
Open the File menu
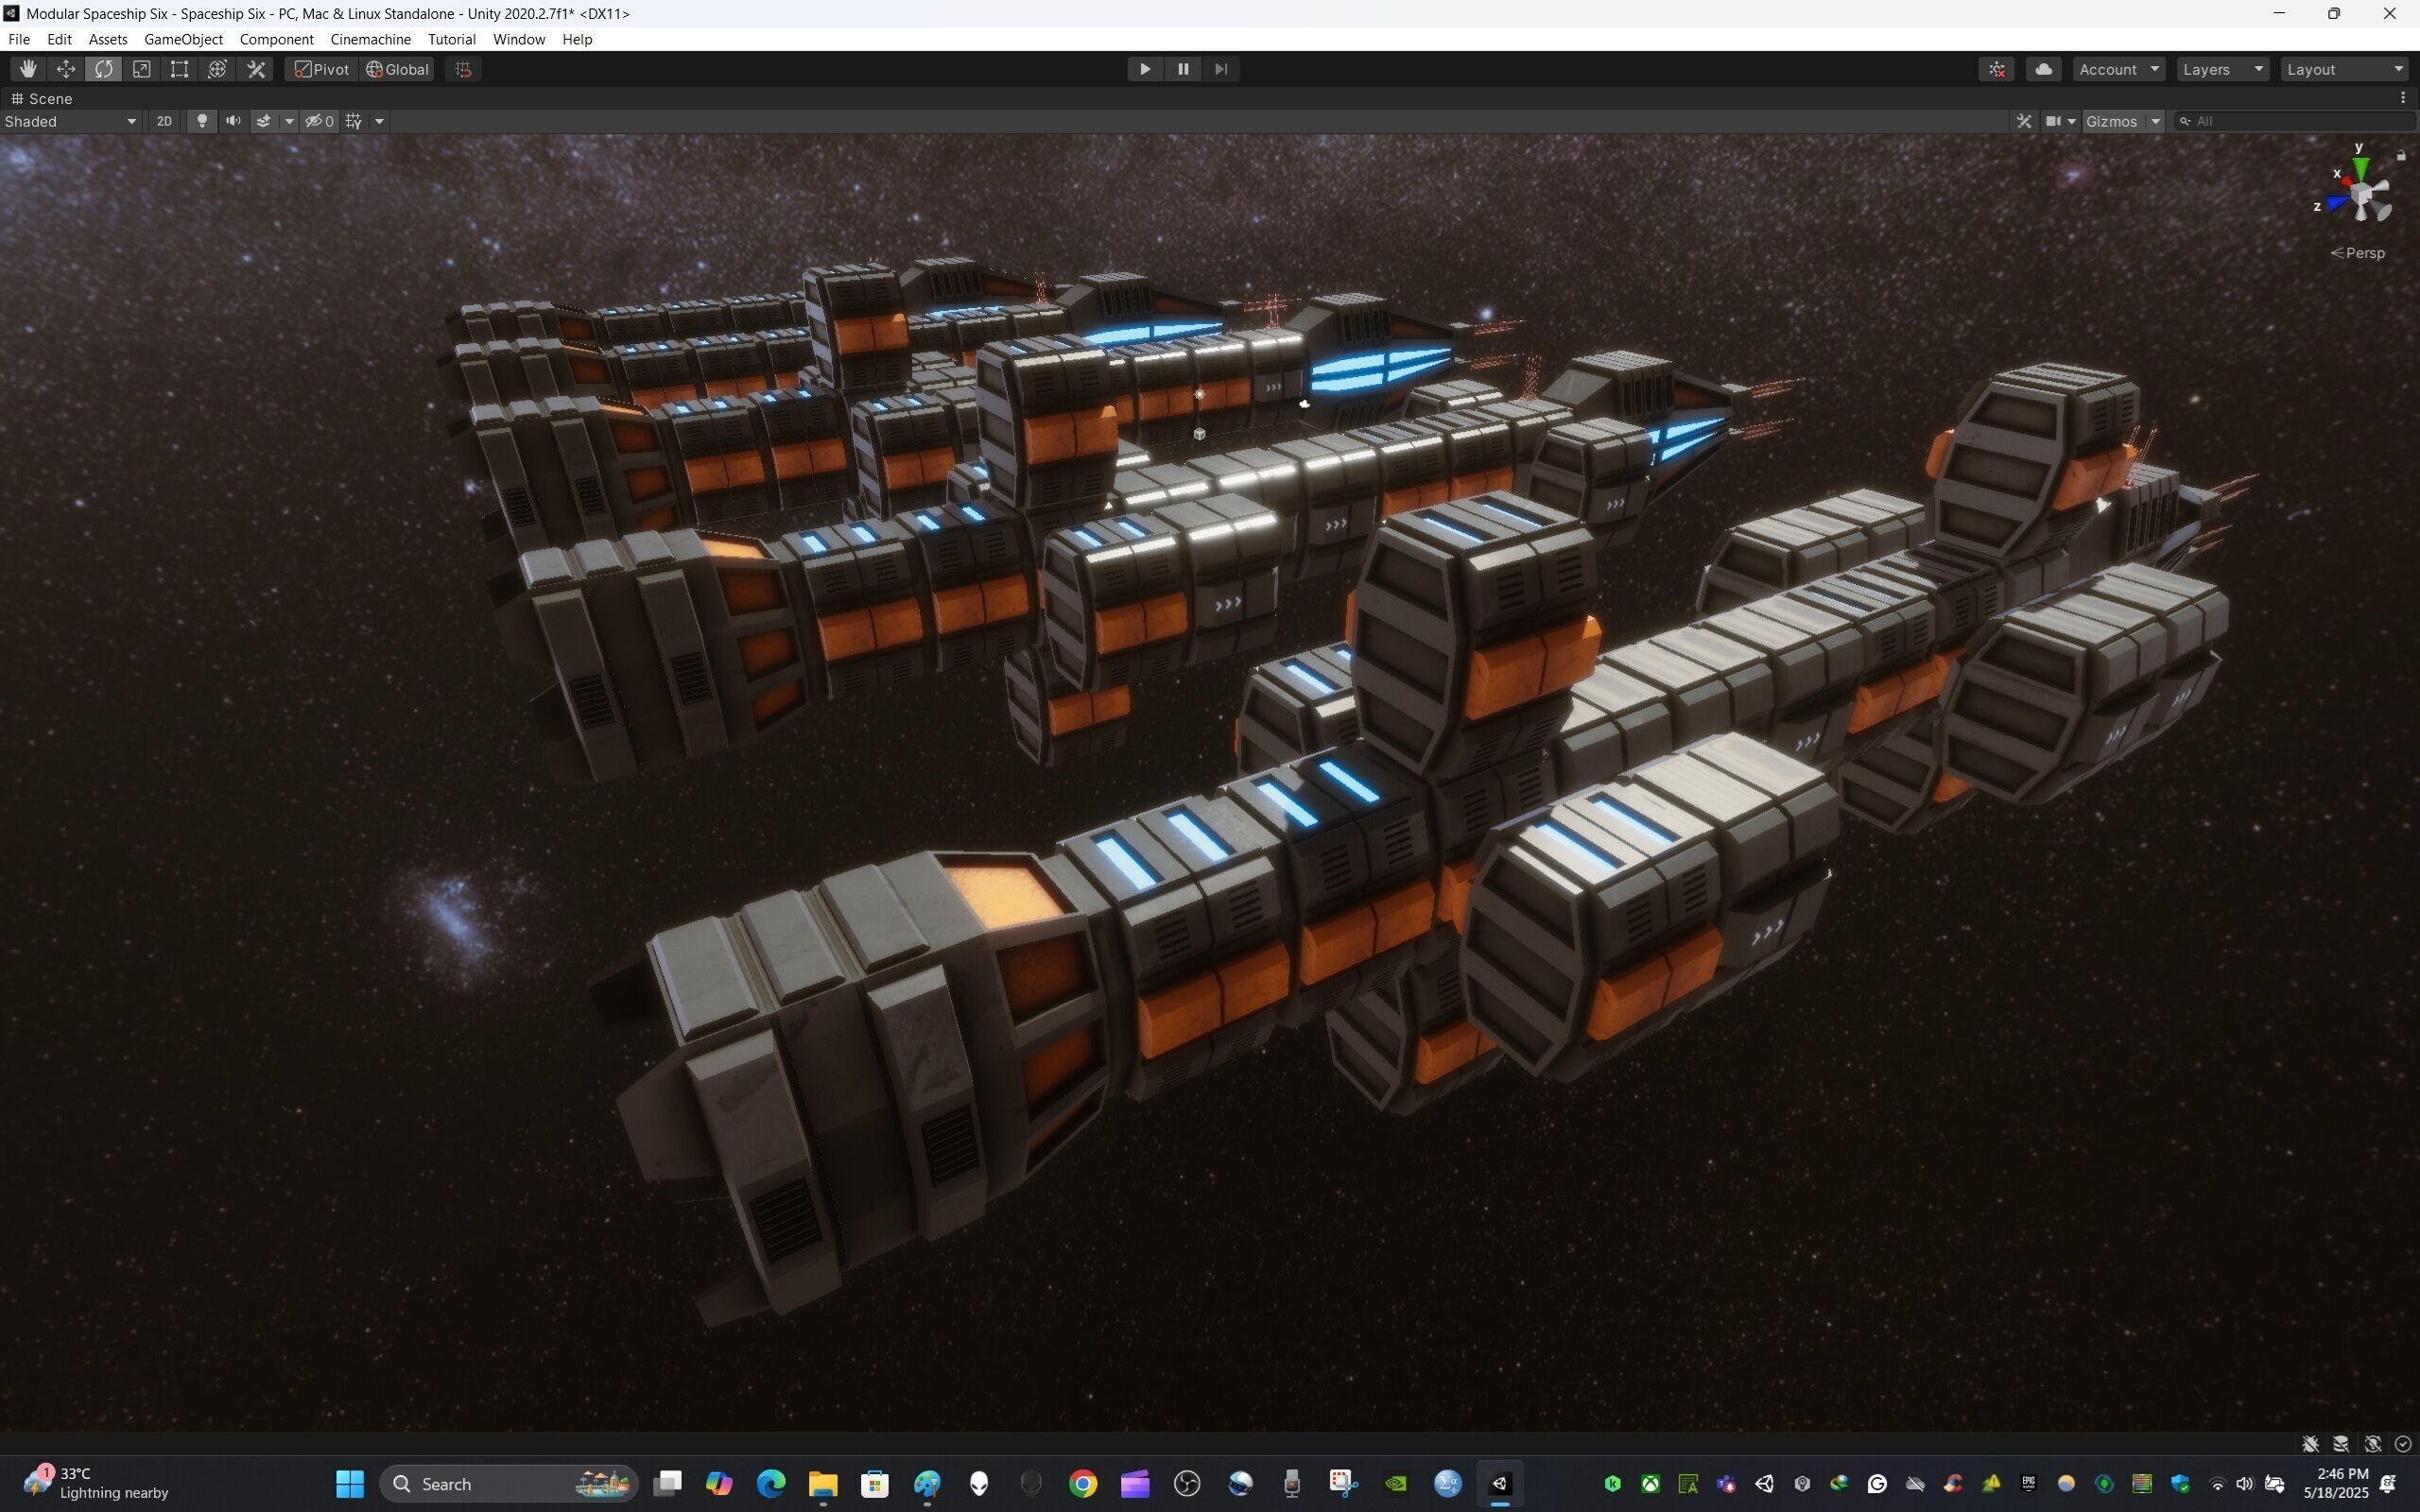point(19,39)
